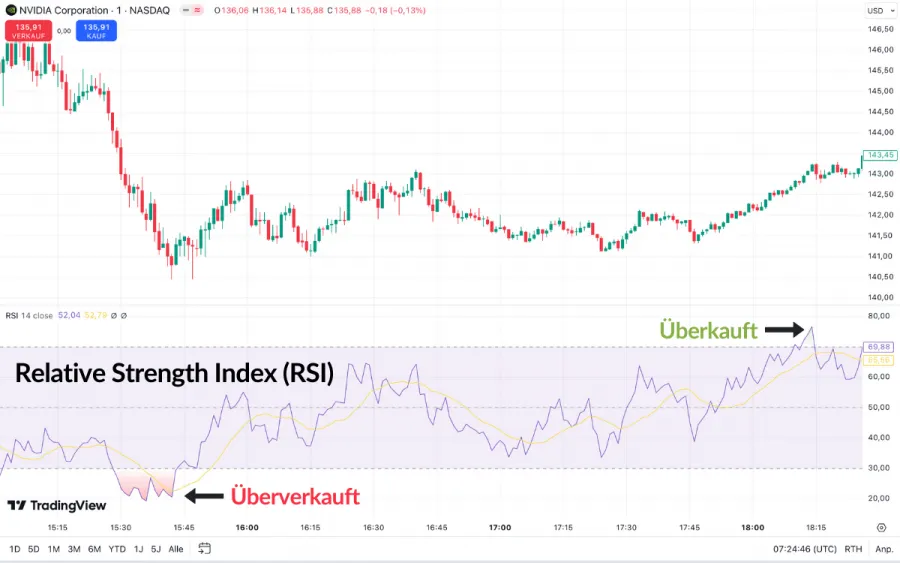
Task: Open chart settings gear on time axis
Action: 882,527
